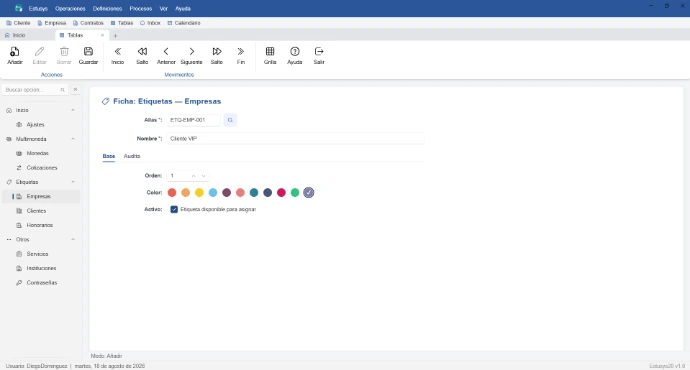Open the Ayuda menu in menu bar
The image size is (690, 370).
(183, 9)
